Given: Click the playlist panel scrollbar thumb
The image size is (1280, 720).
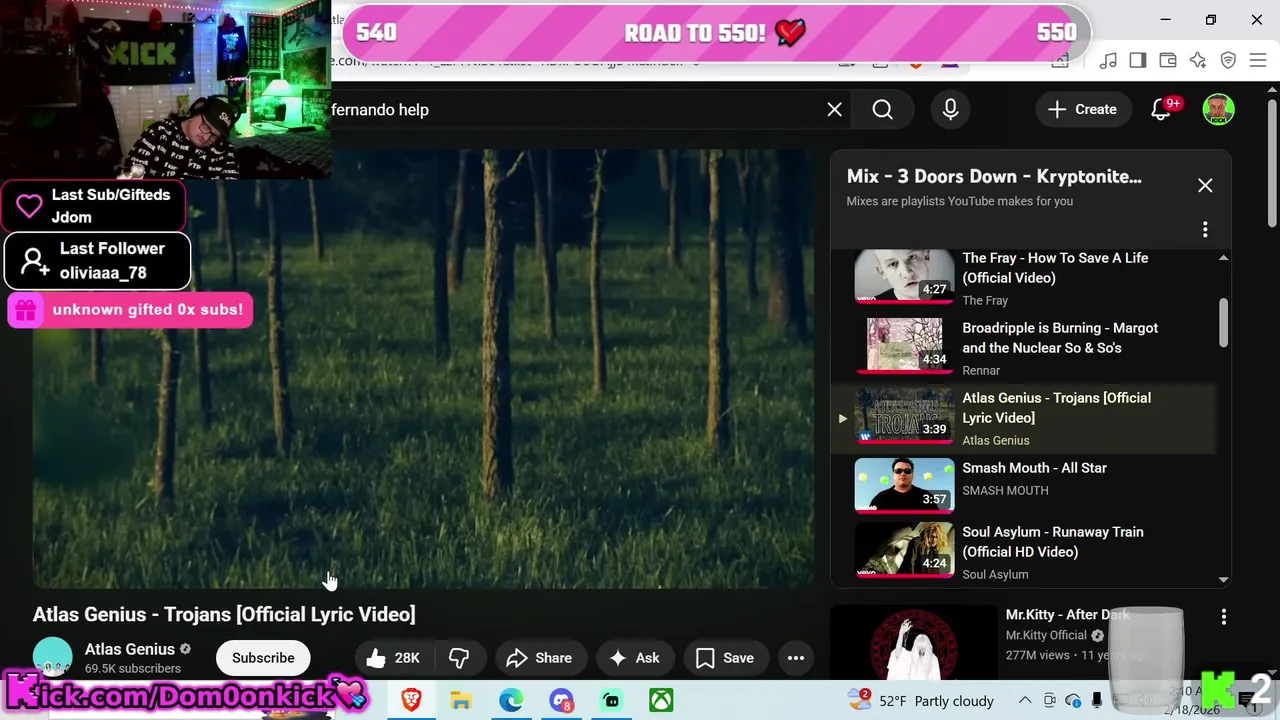Looking at the screenshot, I should (x=1223, y=323).
